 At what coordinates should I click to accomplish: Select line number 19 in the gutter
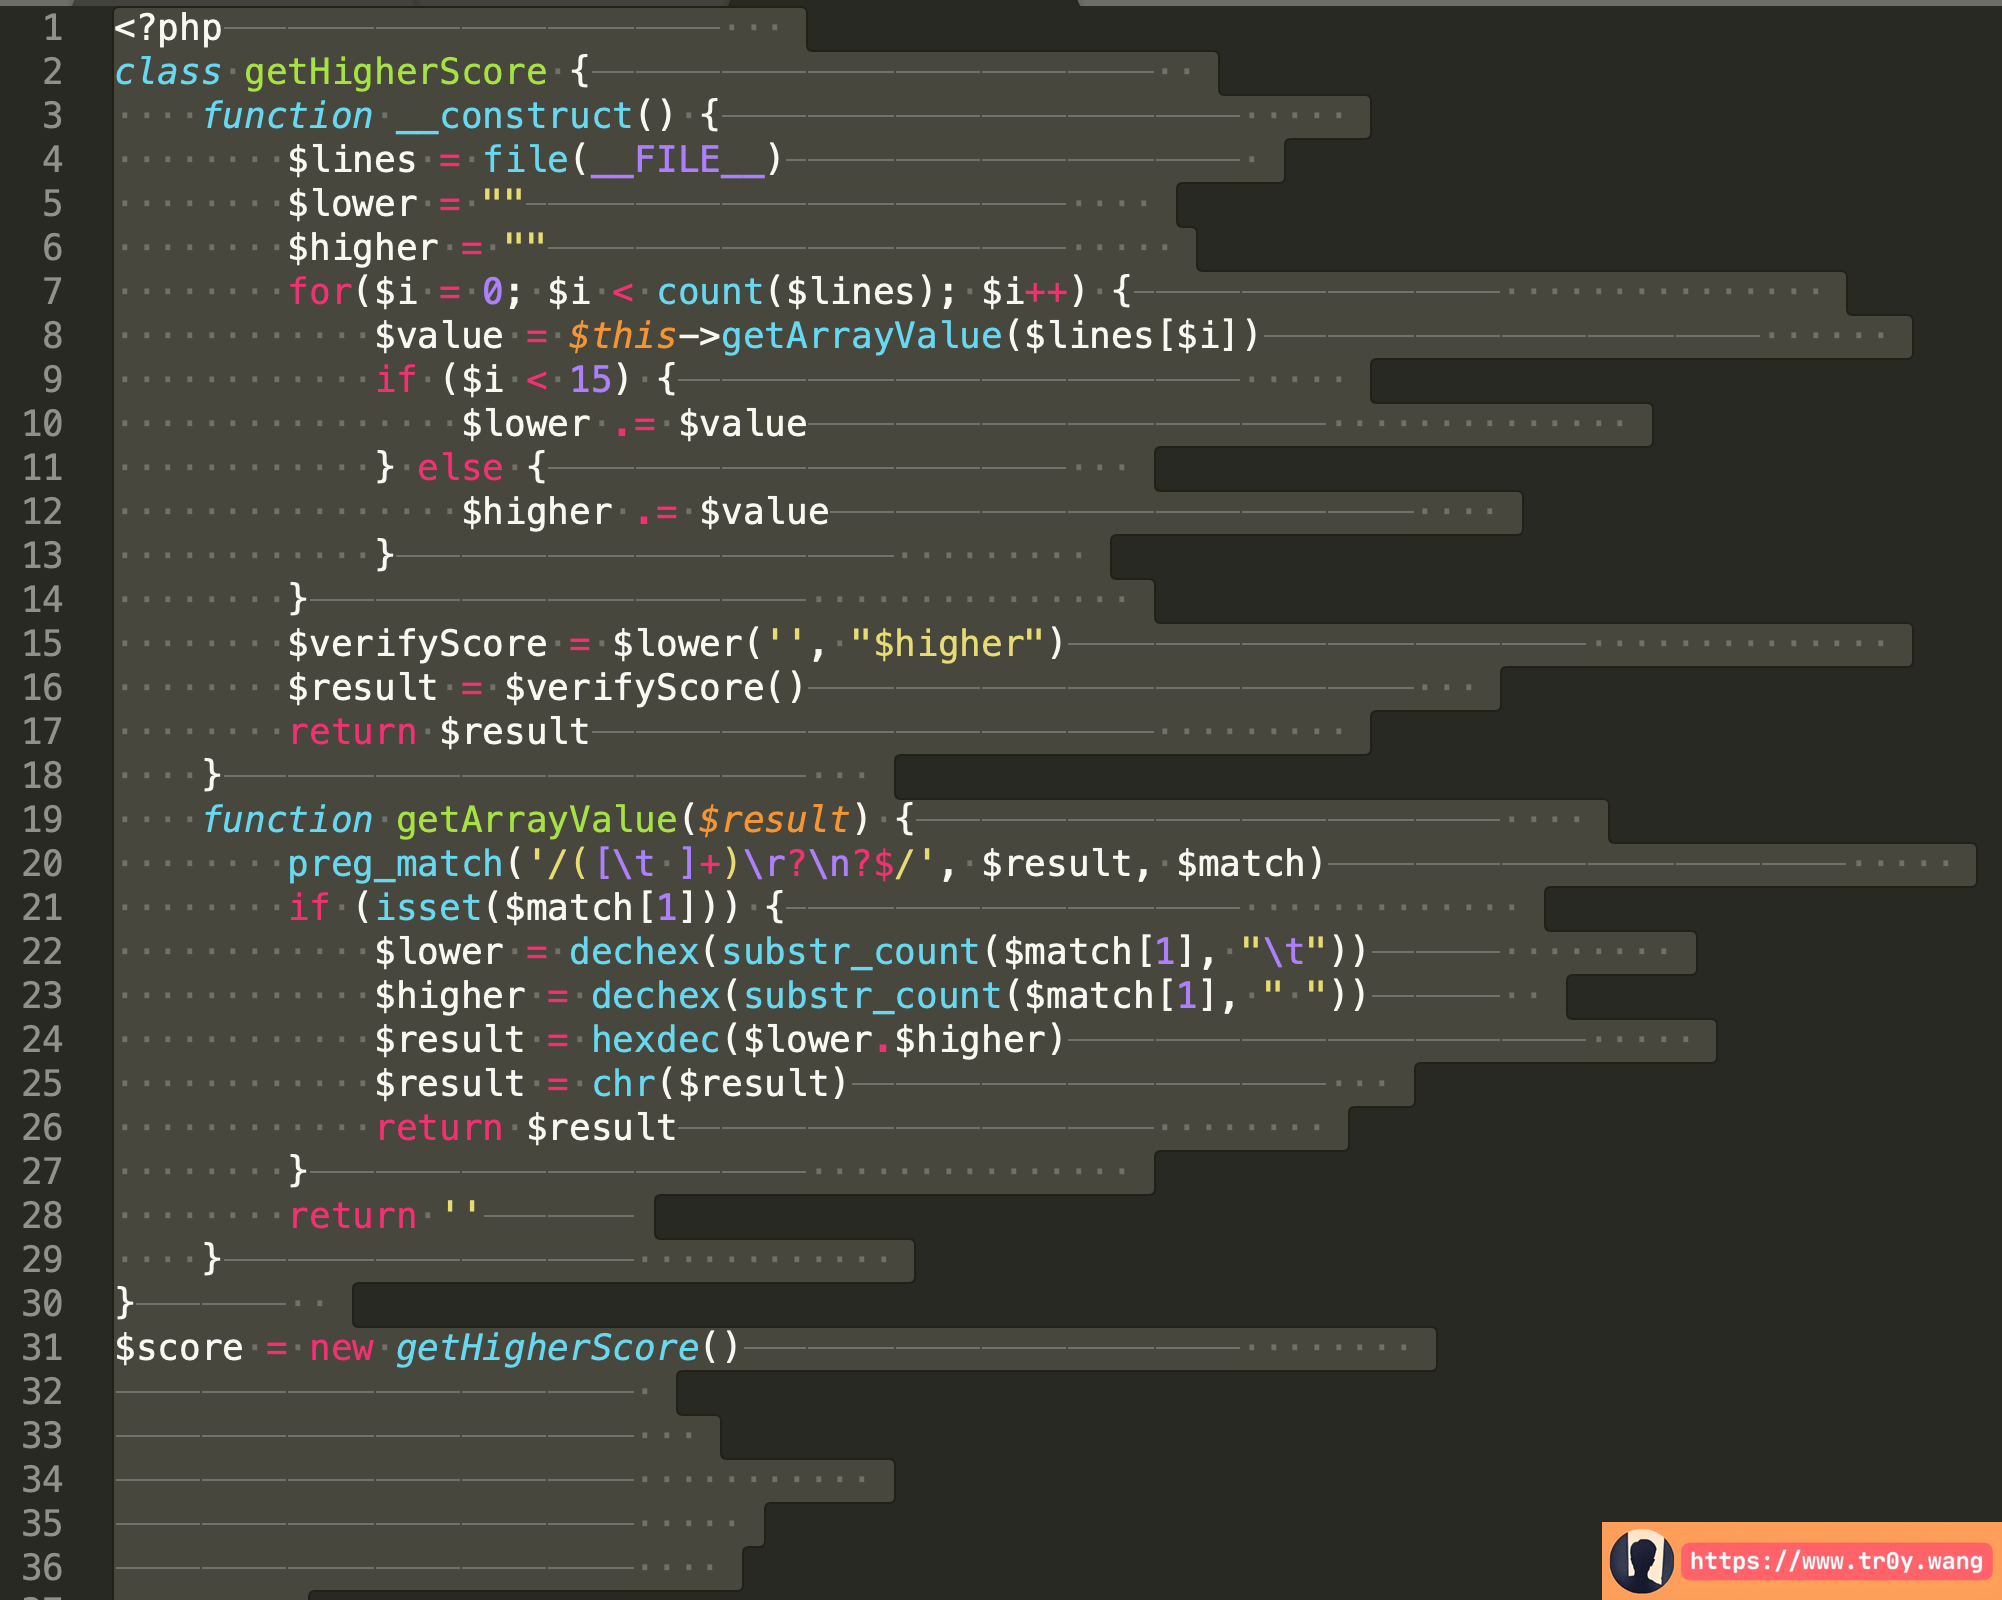pyautogui.click(x=42, y=820)
